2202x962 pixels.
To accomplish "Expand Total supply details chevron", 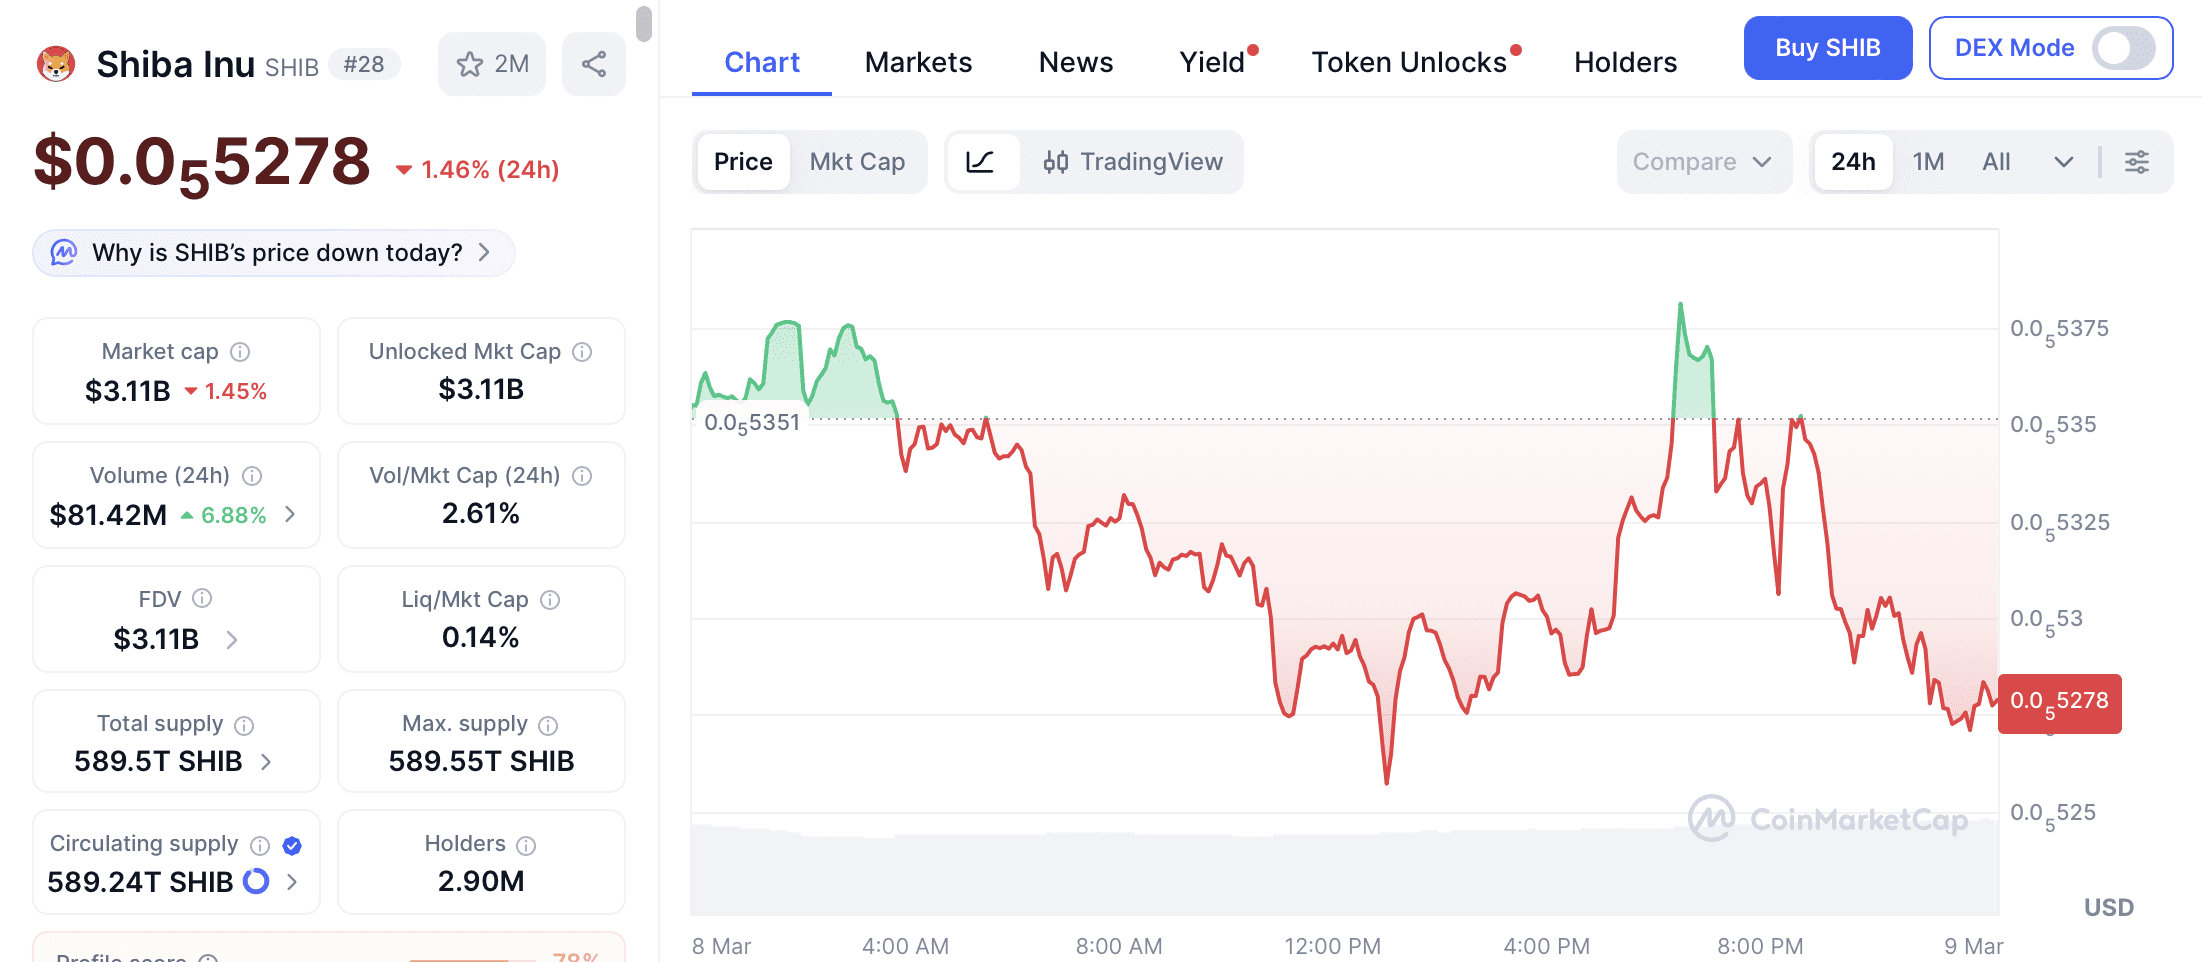I will point(266,762).
